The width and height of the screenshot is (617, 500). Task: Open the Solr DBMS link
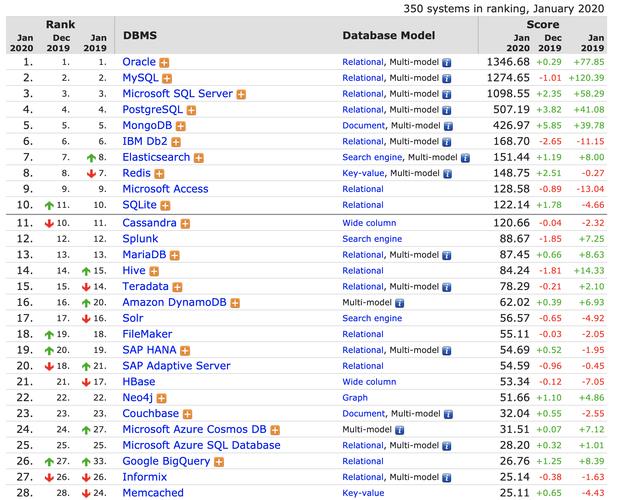click(133, 318)
